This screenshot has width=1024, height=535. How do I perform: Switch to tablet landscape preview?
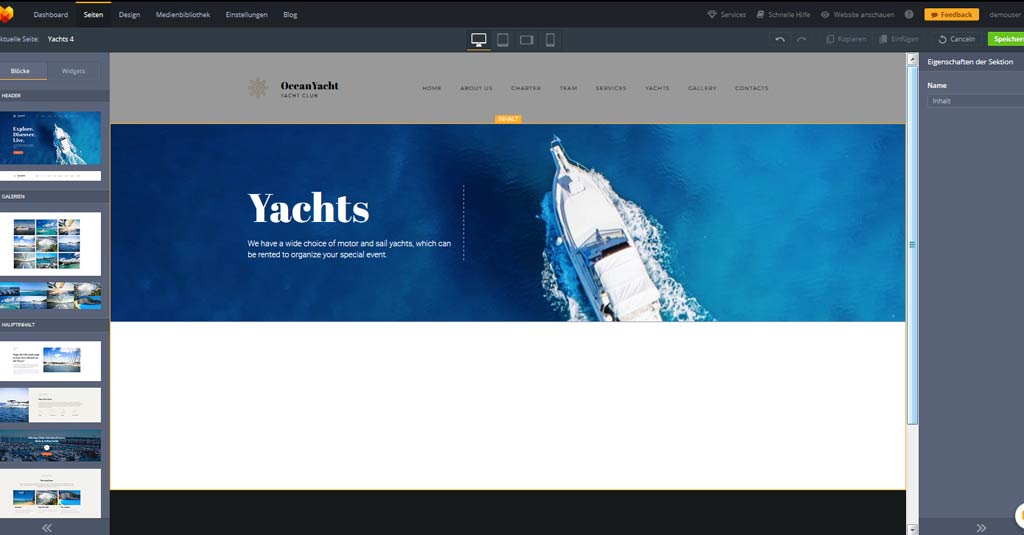(x=526, y=40)
